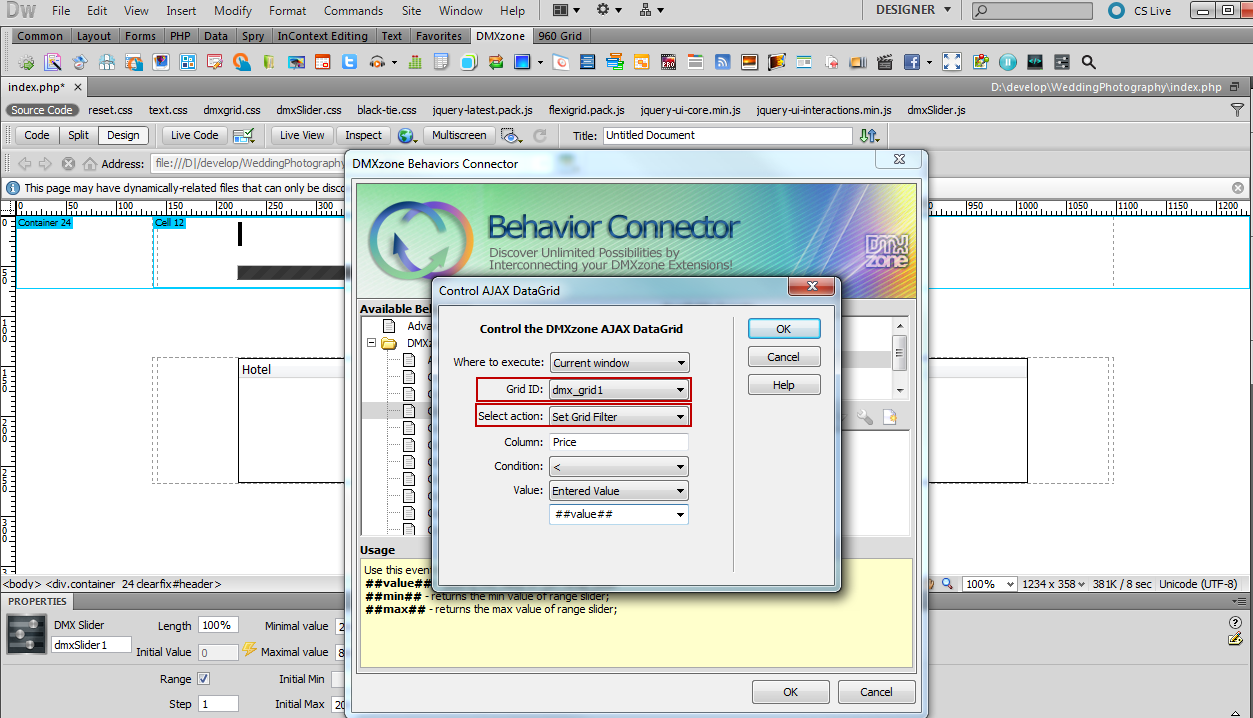Open the Properties panel help icon
The image size is (1253, 718).
1235,623
